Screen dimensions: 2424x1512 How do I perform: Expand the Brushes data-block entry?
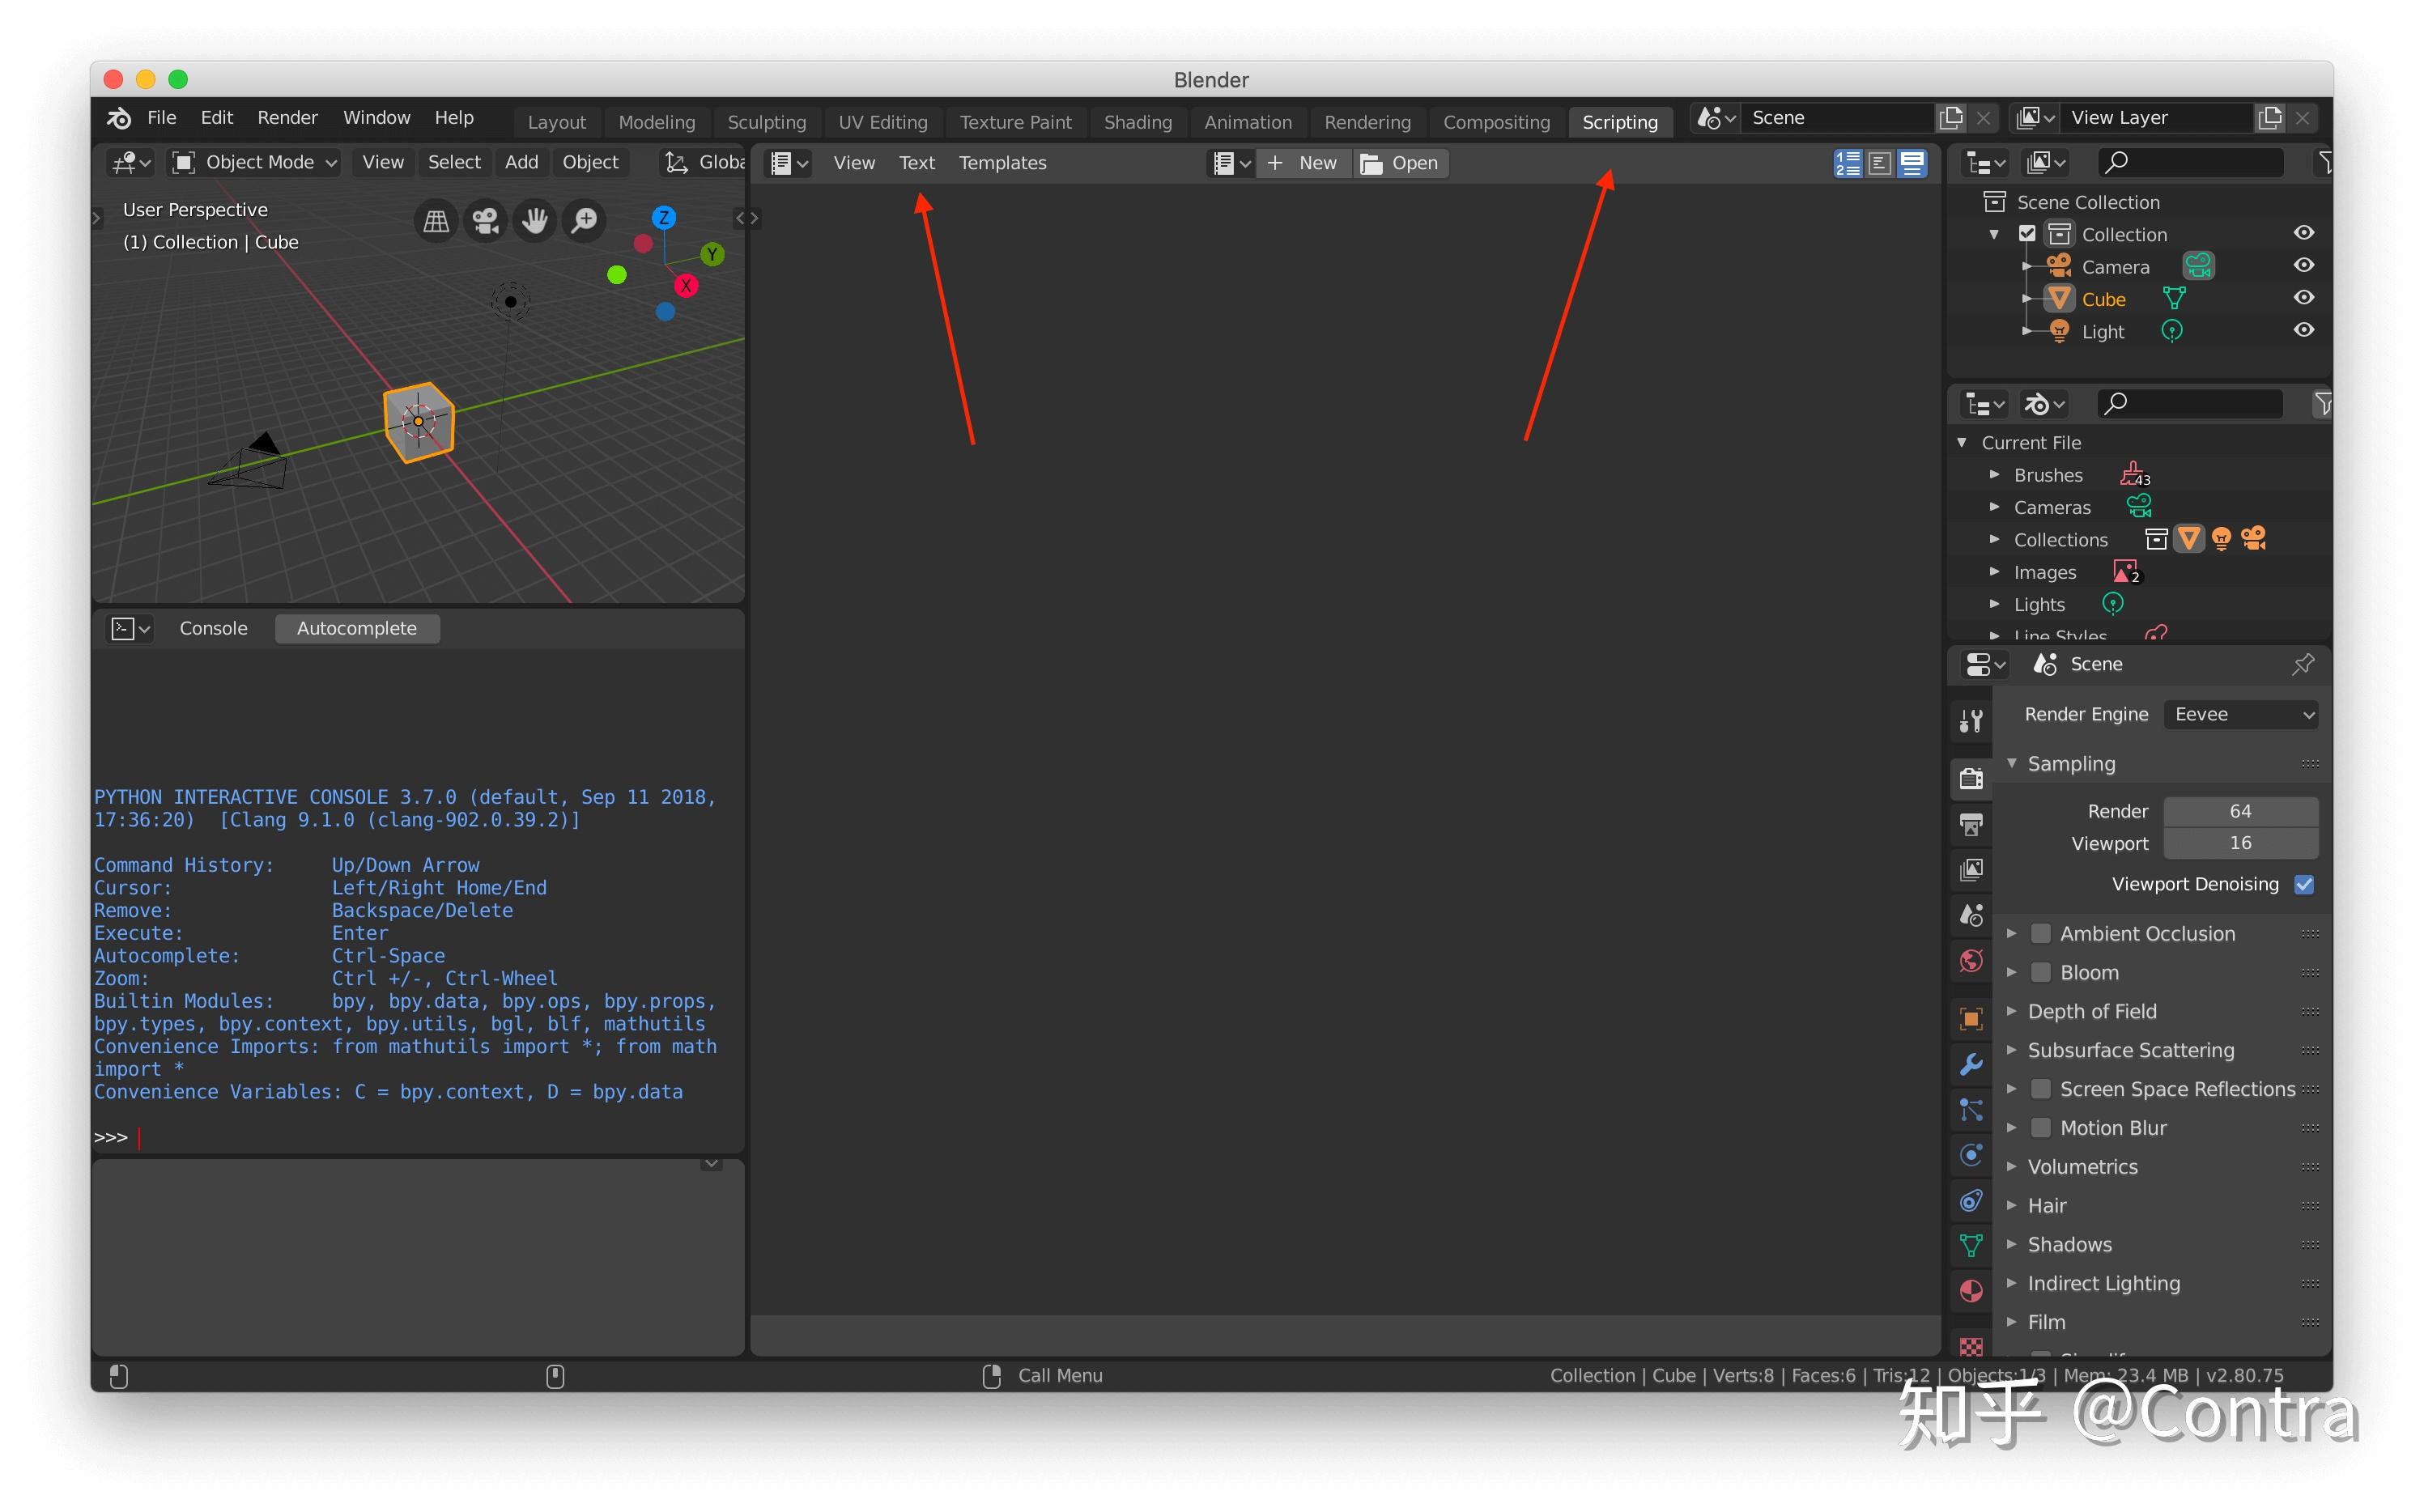click(x=1995, y=475)
